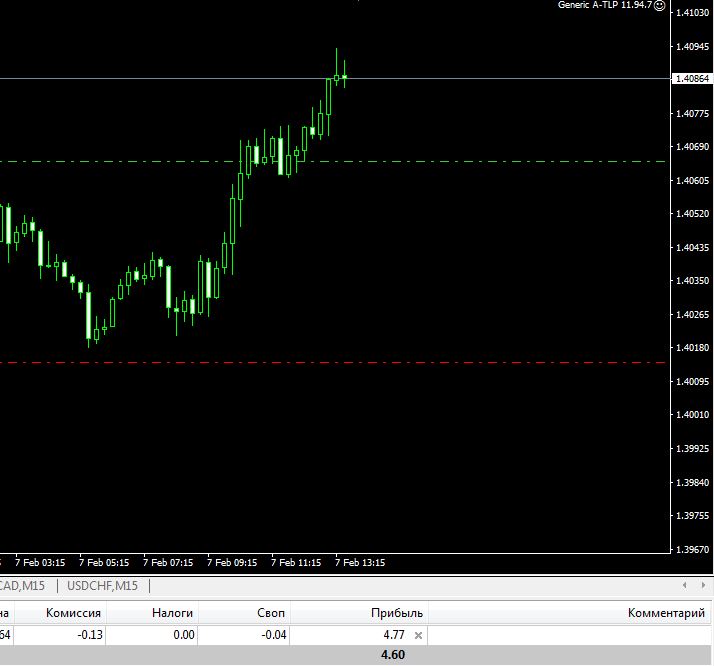Click the 7 Feb 13:15 time label
Image resolution: width=714 pixels, height=666 pixels.
click(360, 563)
